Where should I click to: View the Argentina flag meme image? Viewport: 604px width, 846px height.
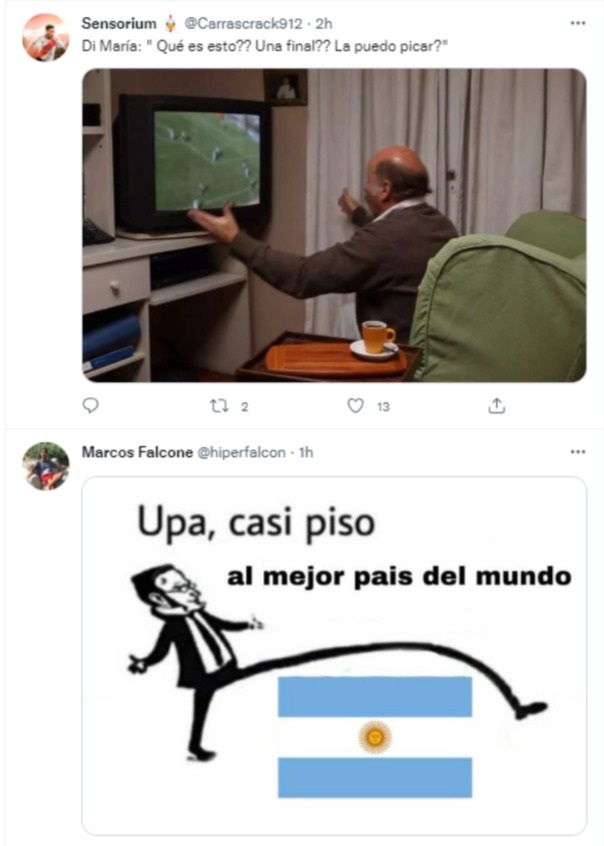(334, 656)
